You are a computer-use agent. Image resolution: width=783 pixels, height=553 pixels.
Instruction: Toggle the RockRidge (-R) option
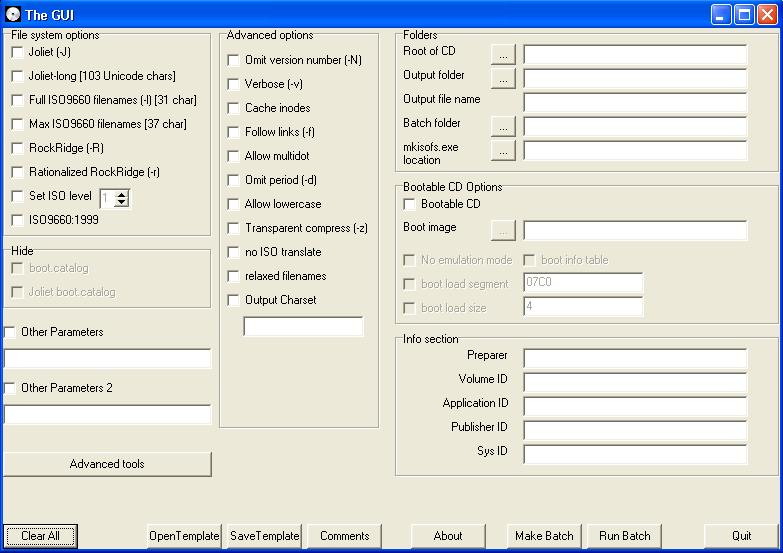point(17,148)
